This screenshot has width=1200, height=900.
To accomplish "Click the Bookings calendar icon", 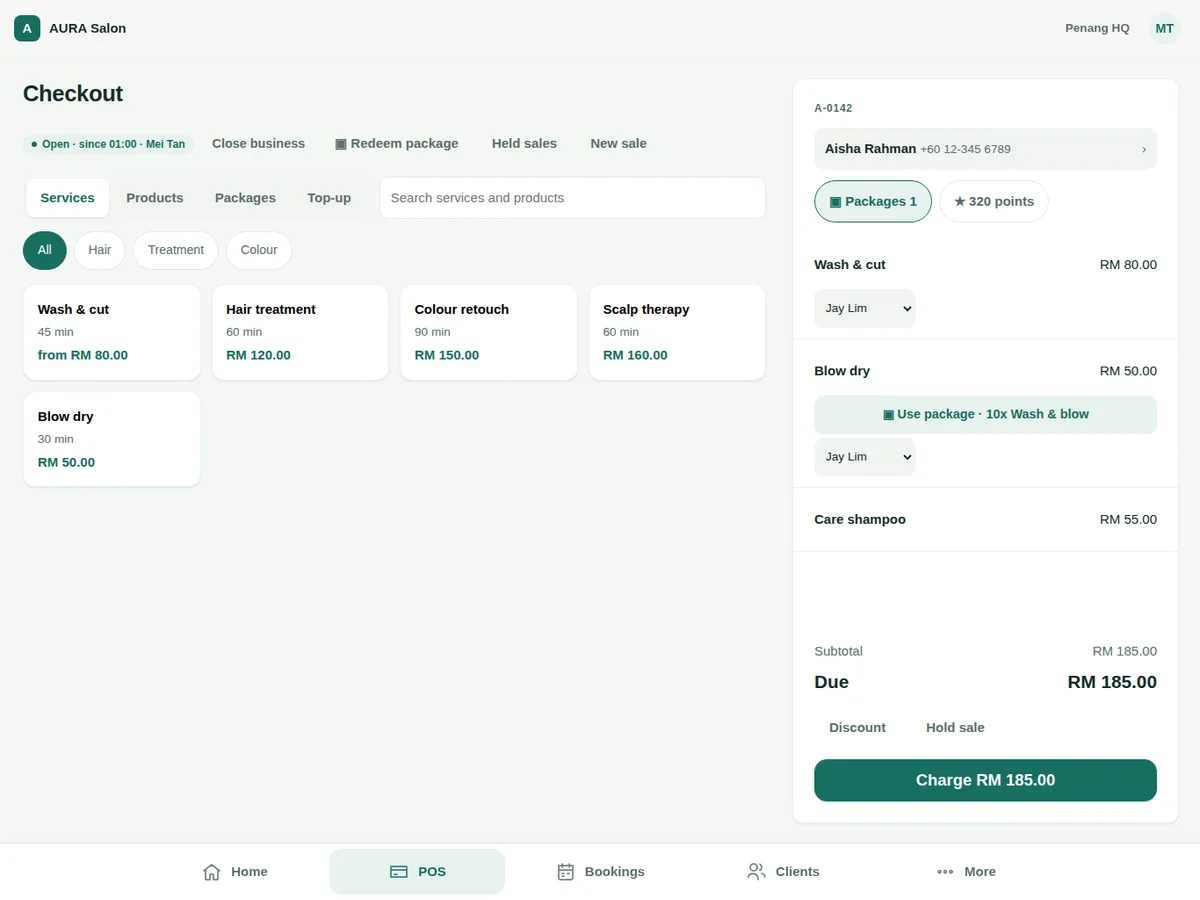I will click(566, 872).
